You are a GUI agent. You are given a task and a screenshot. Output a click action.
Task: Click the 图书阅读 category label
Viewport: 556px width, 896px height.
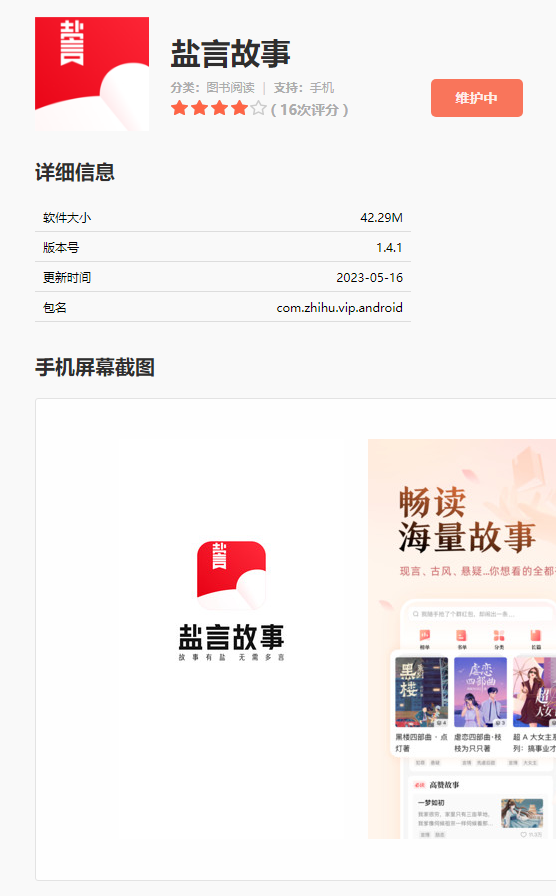pyautogui.click(x=230, y=87)
